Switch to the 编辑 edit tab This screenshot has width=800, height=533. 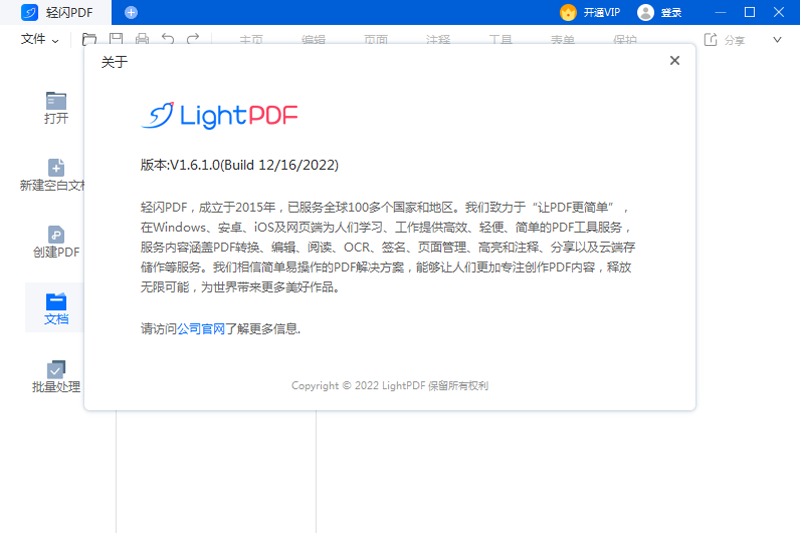313,40
